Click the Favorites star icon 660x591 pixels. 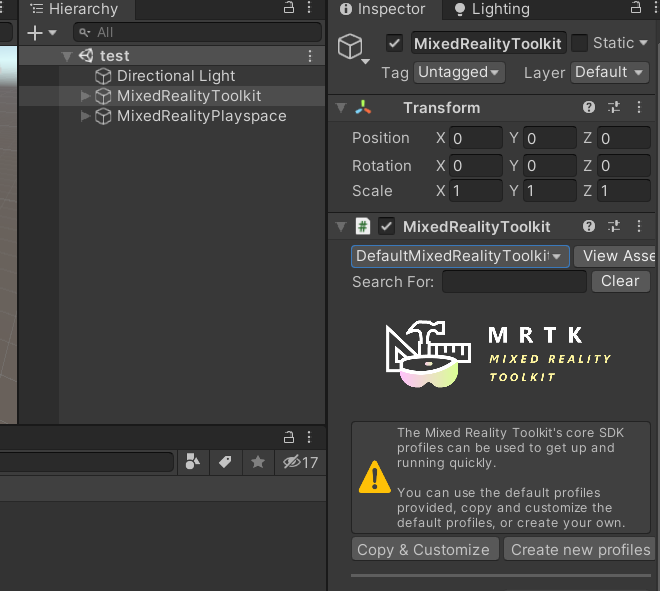258,462
